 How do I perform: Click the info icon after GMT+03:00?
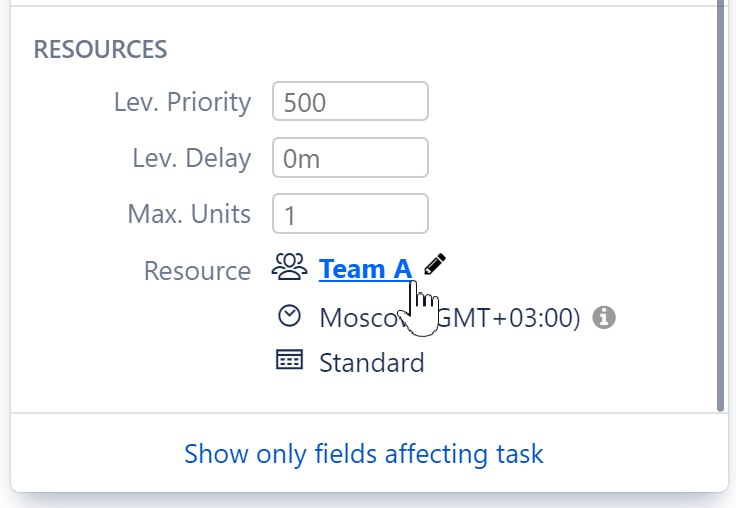coord(603,318)
